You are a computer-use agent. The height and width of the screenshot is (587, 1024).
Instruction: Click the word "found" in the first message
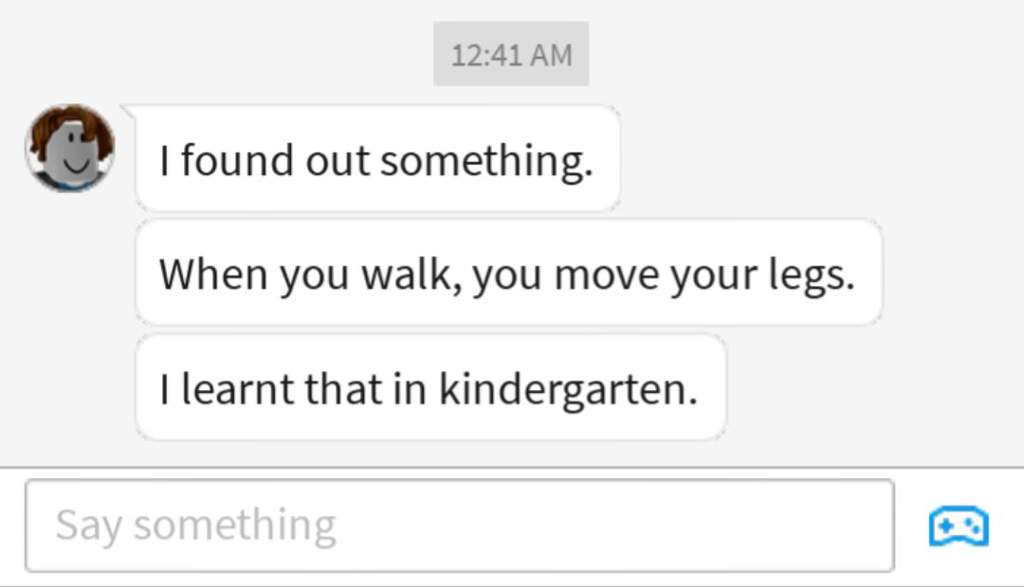coord(237,160)
